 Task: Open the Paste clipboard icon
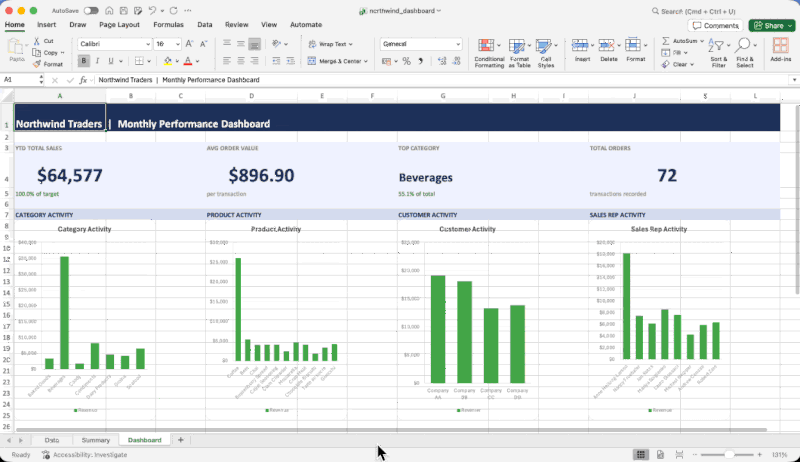coord(17,48)
